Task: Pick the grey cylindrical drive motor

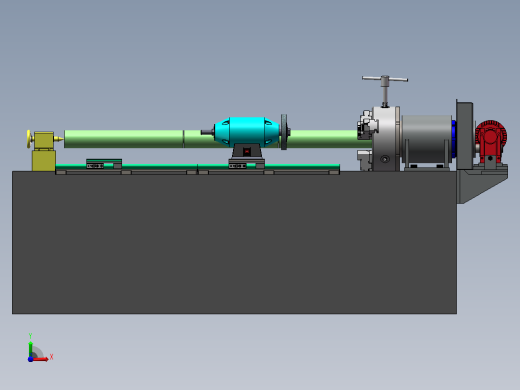Action: pyautogui.click(x=427, y=139)
